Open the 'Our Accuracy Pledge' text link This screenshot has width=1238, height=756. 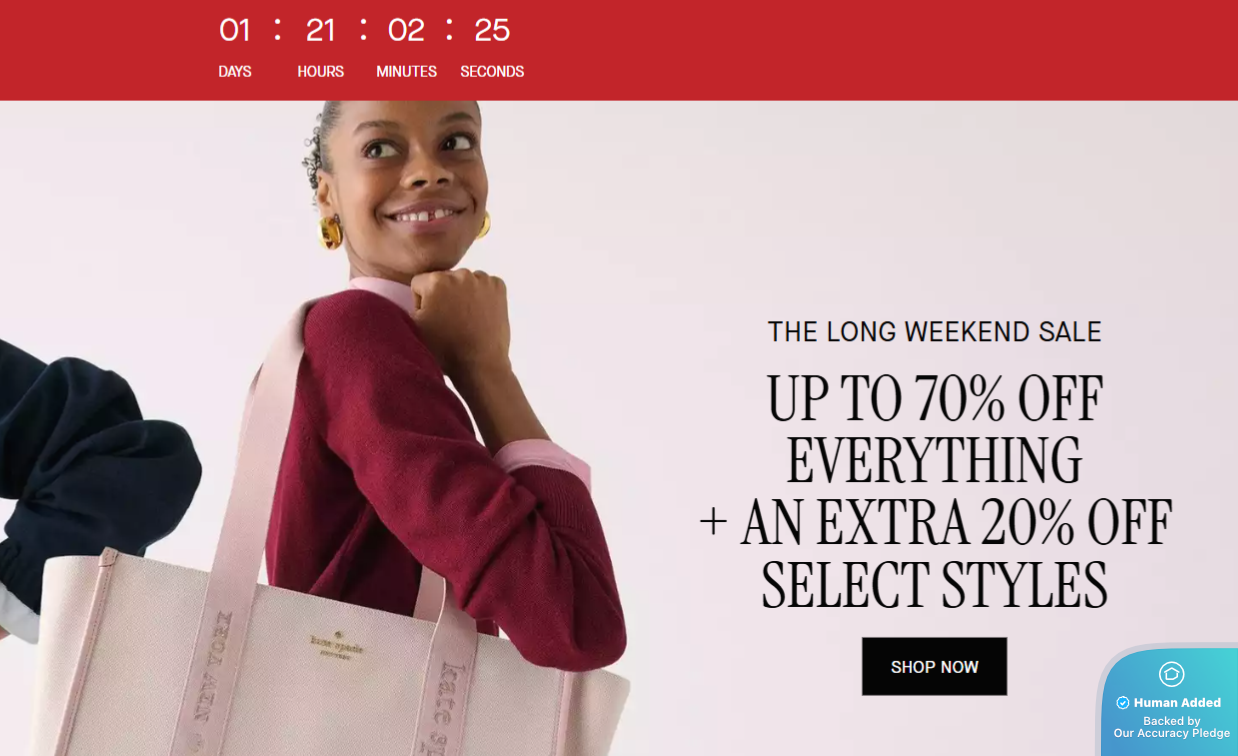coord(1172,733)
